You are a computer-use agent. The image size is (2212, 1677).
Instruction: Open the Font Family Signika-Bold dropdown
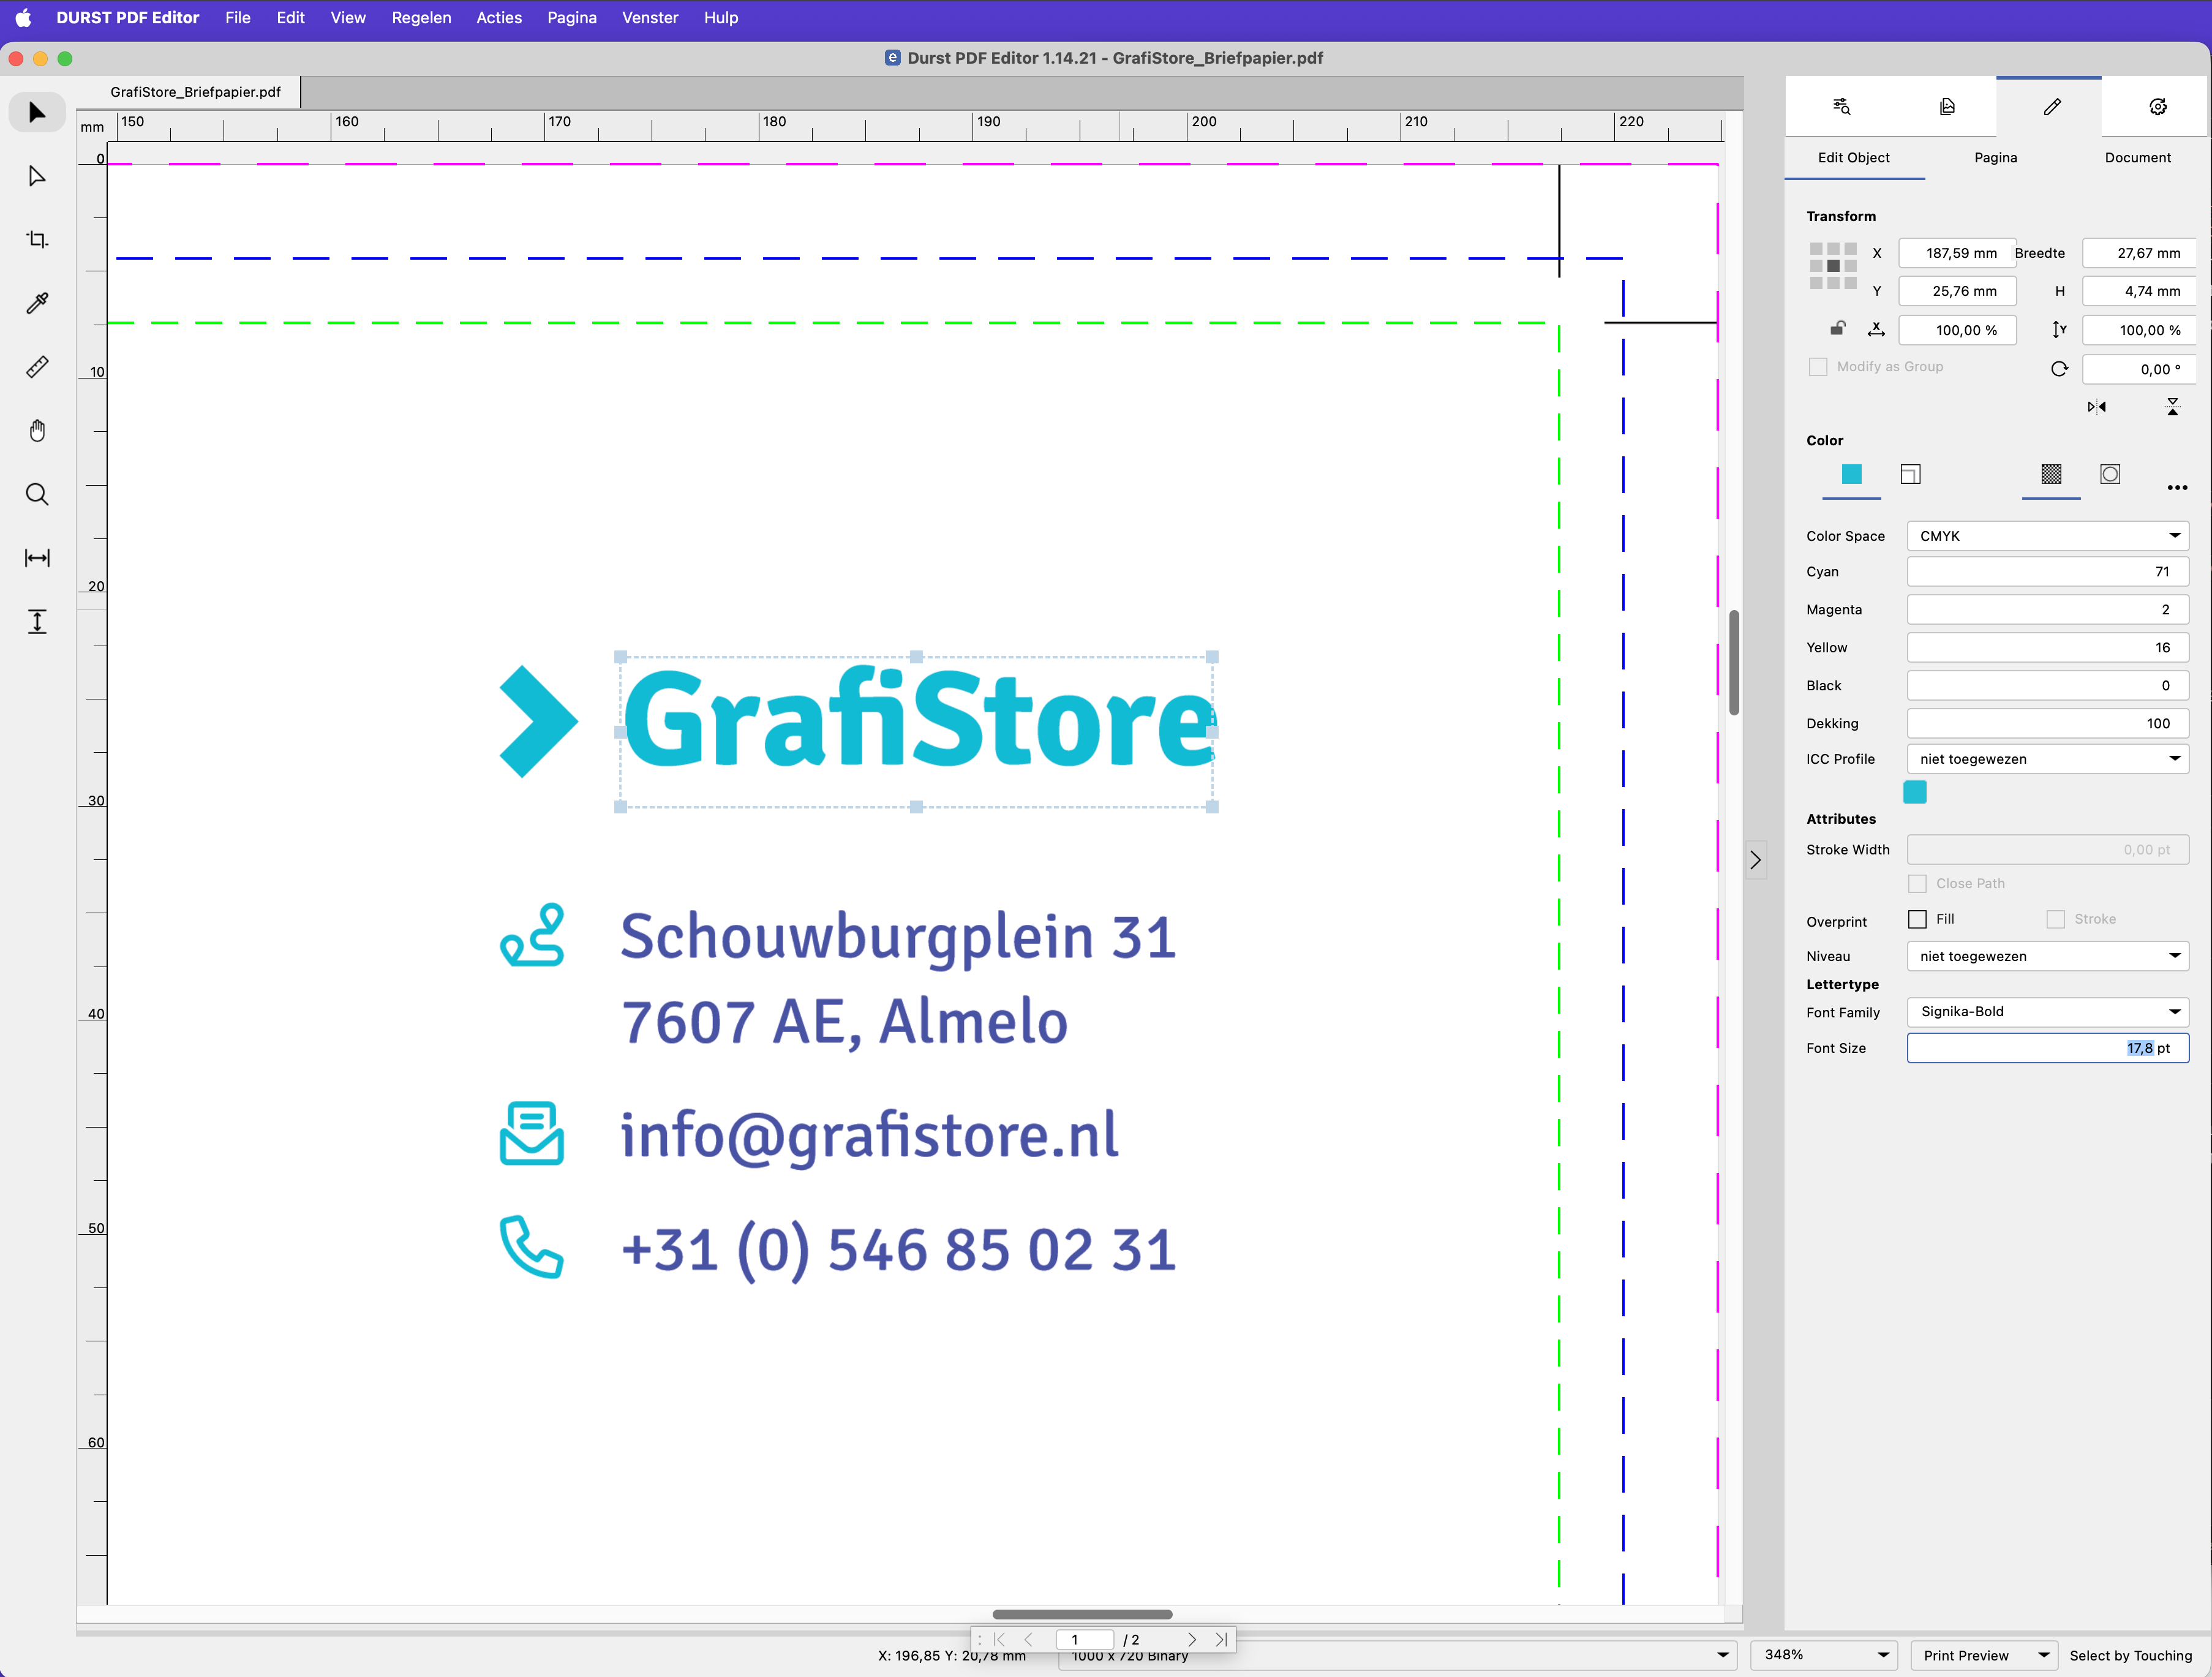(2047, 1012)
